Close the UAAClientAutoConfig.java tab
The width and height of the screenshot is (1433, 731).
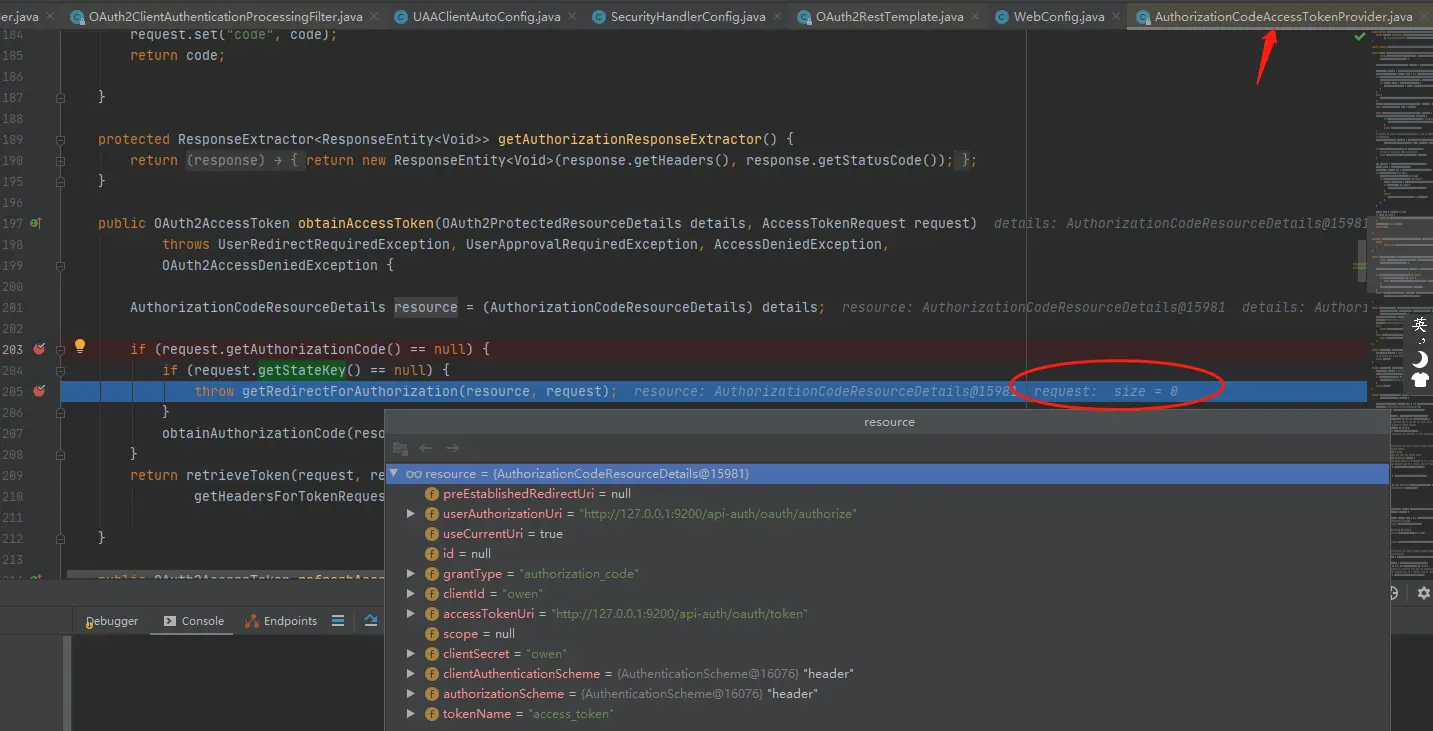(572, 17)
